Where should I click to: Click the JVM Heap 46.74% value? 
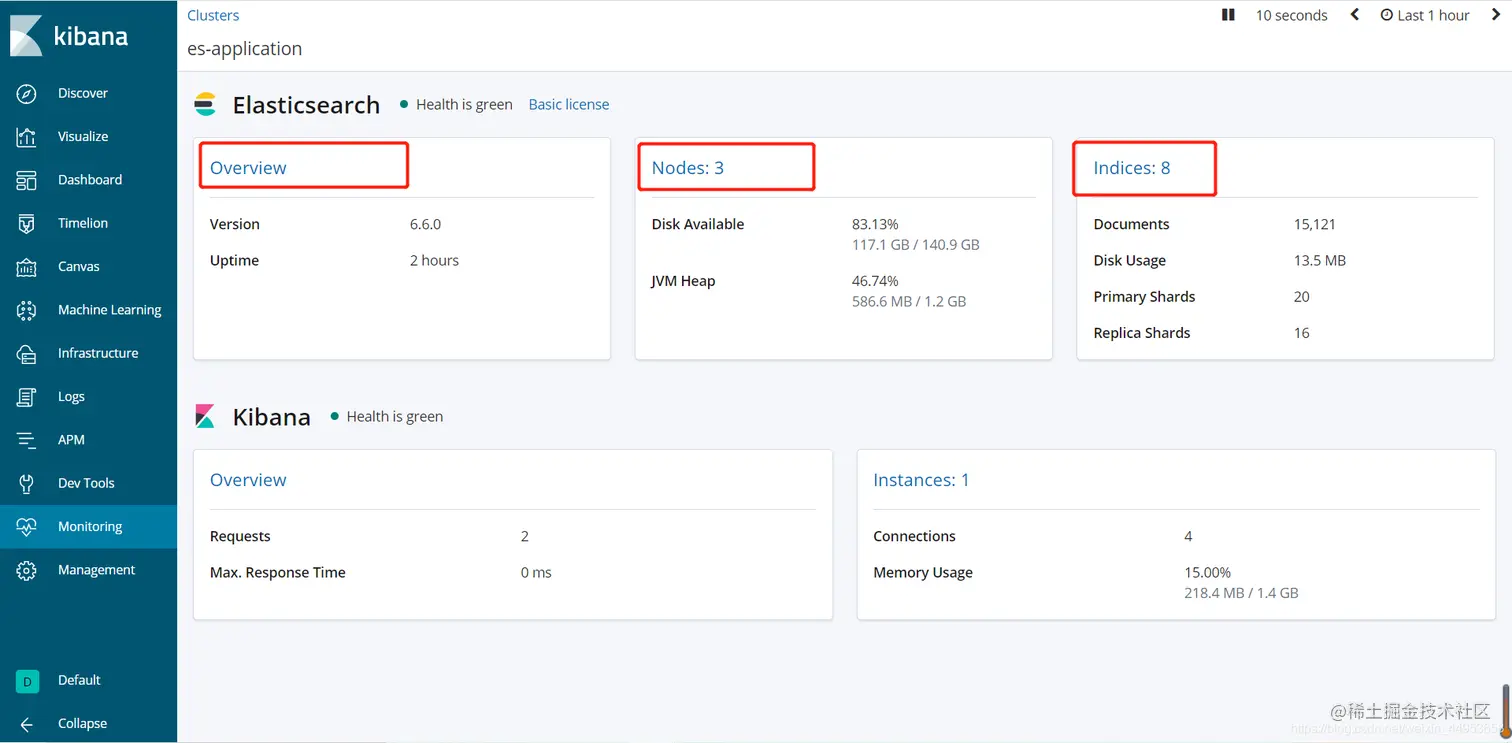875,281
